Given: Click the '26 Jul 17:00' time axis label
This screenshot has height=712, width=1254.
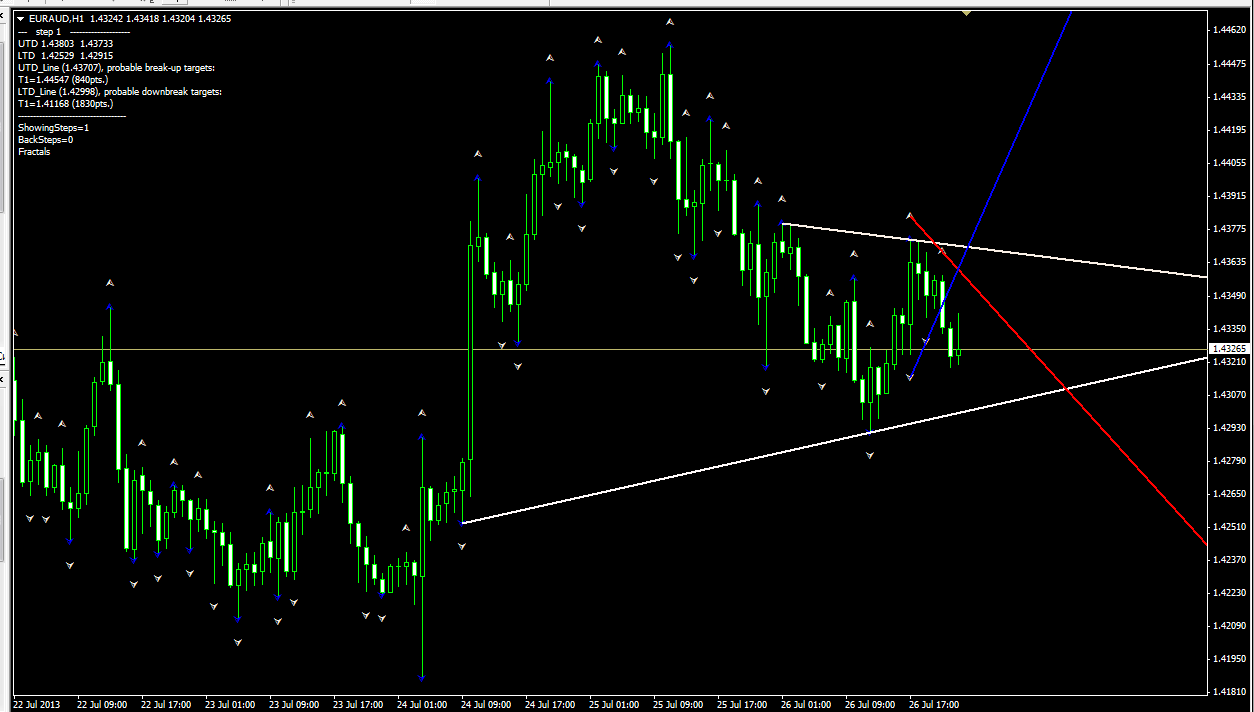Looking at the screenshot, I should coord(934,704).
